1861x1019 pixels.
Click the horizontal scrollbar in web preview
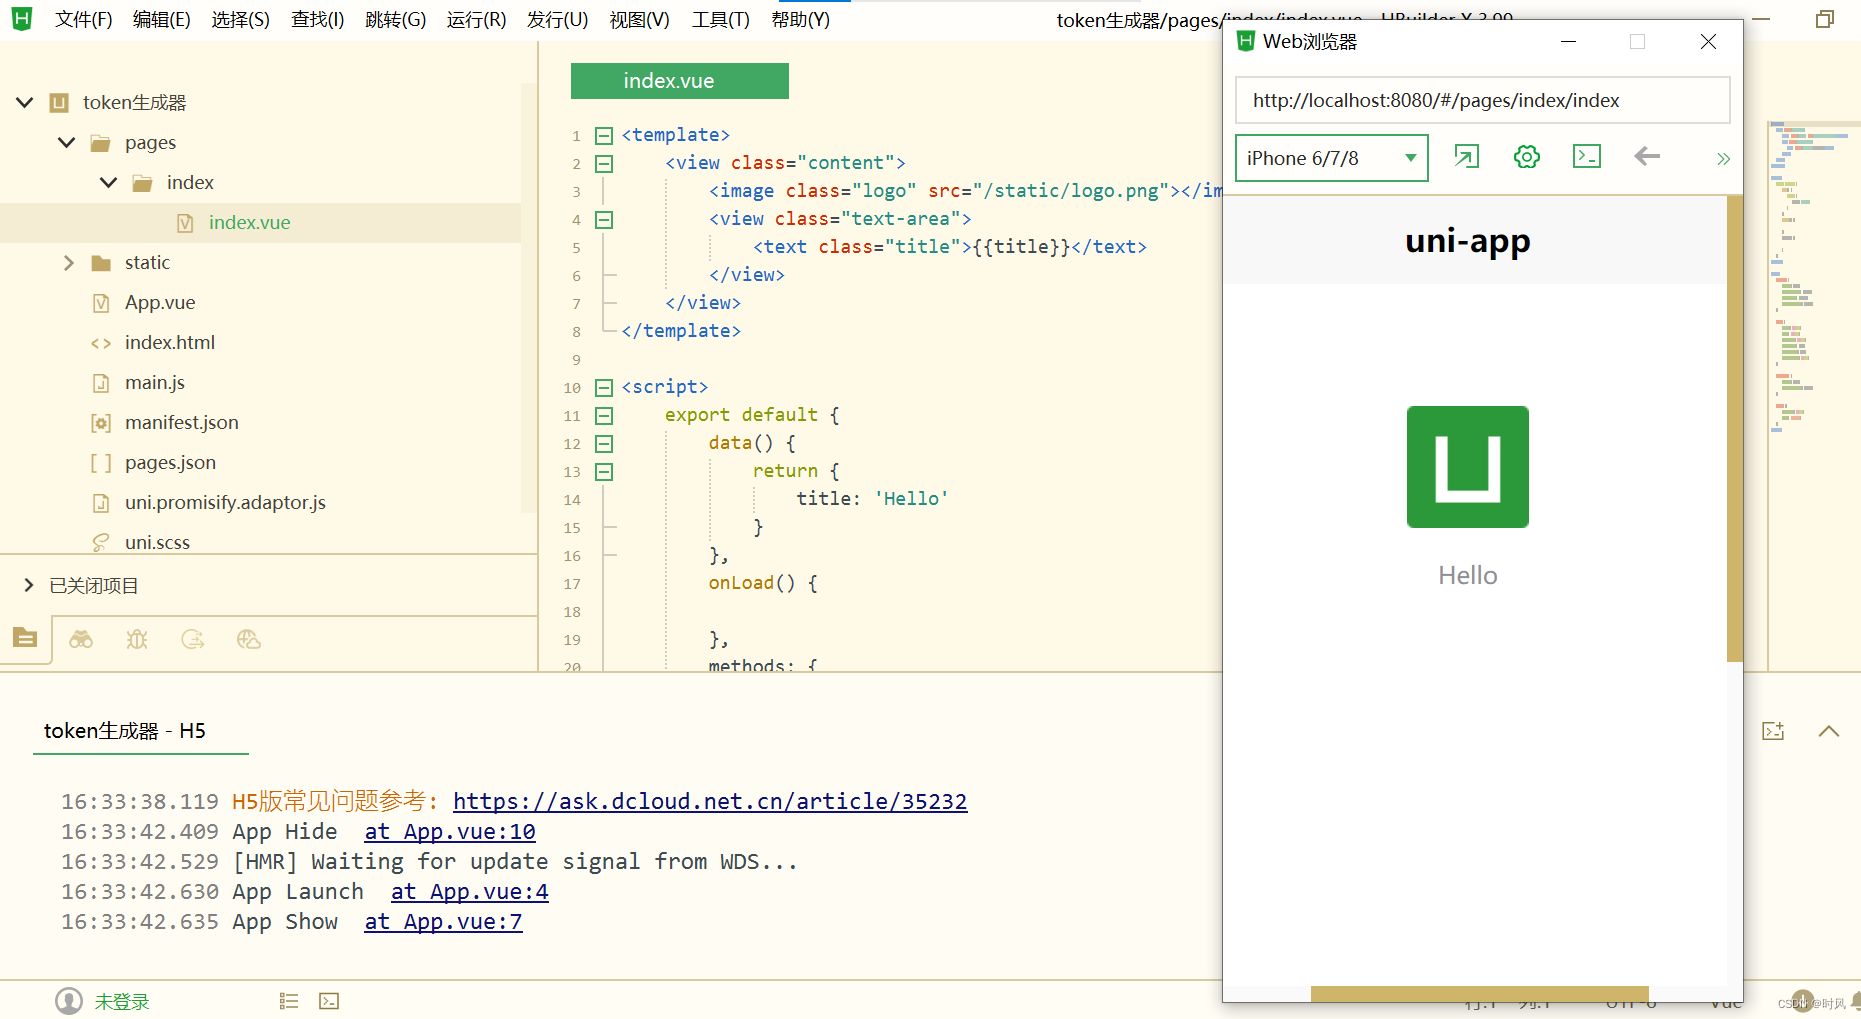(x=1479, y=994)
